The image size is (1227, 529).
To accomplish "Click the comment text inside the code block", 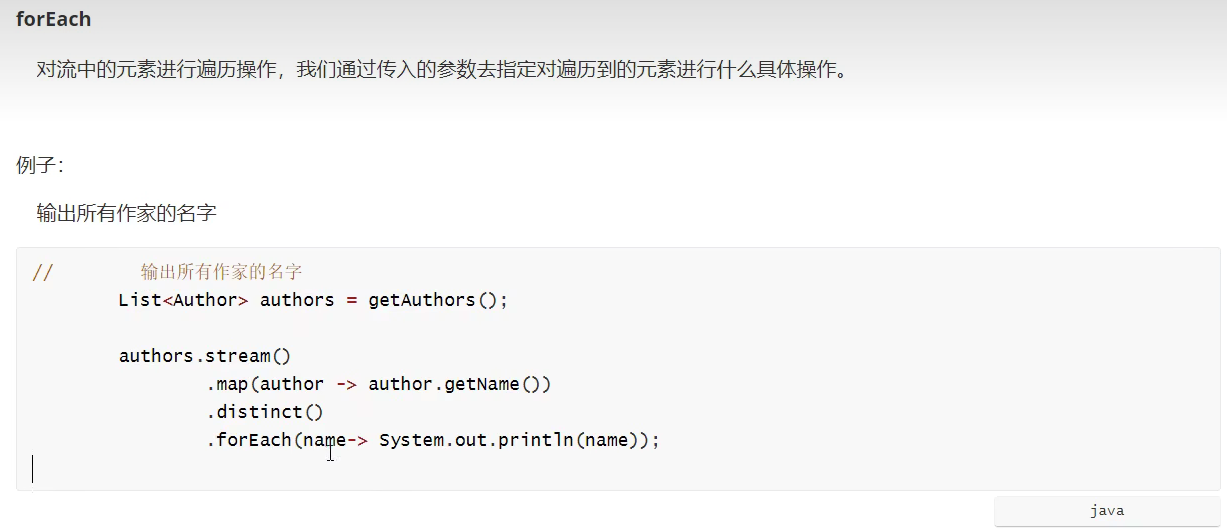I will pos(221,272).
